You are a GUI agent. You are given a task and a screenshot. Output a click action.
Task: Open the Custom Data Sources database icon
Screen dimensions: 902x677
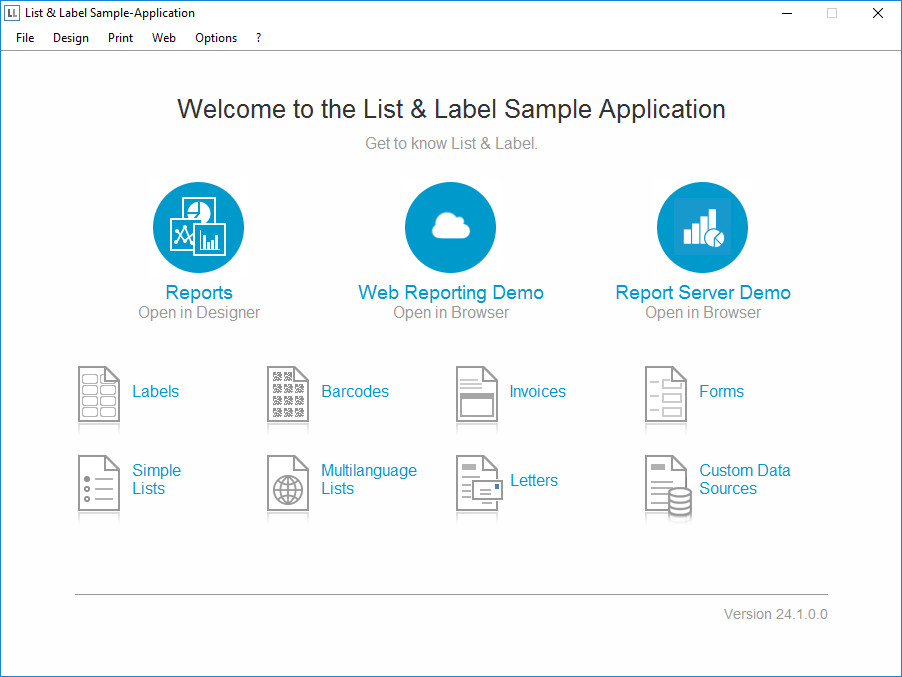pos(665,486)
